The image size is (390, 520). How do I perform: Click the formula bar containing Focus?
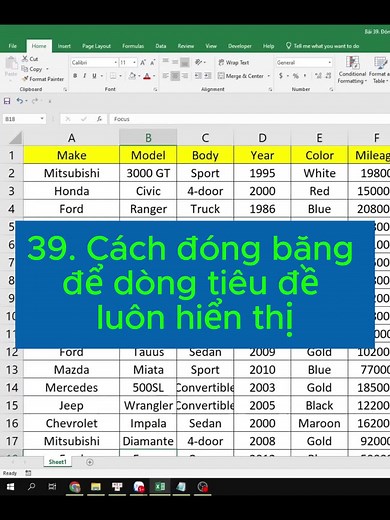pyautogui.click(x=250, y=119)
